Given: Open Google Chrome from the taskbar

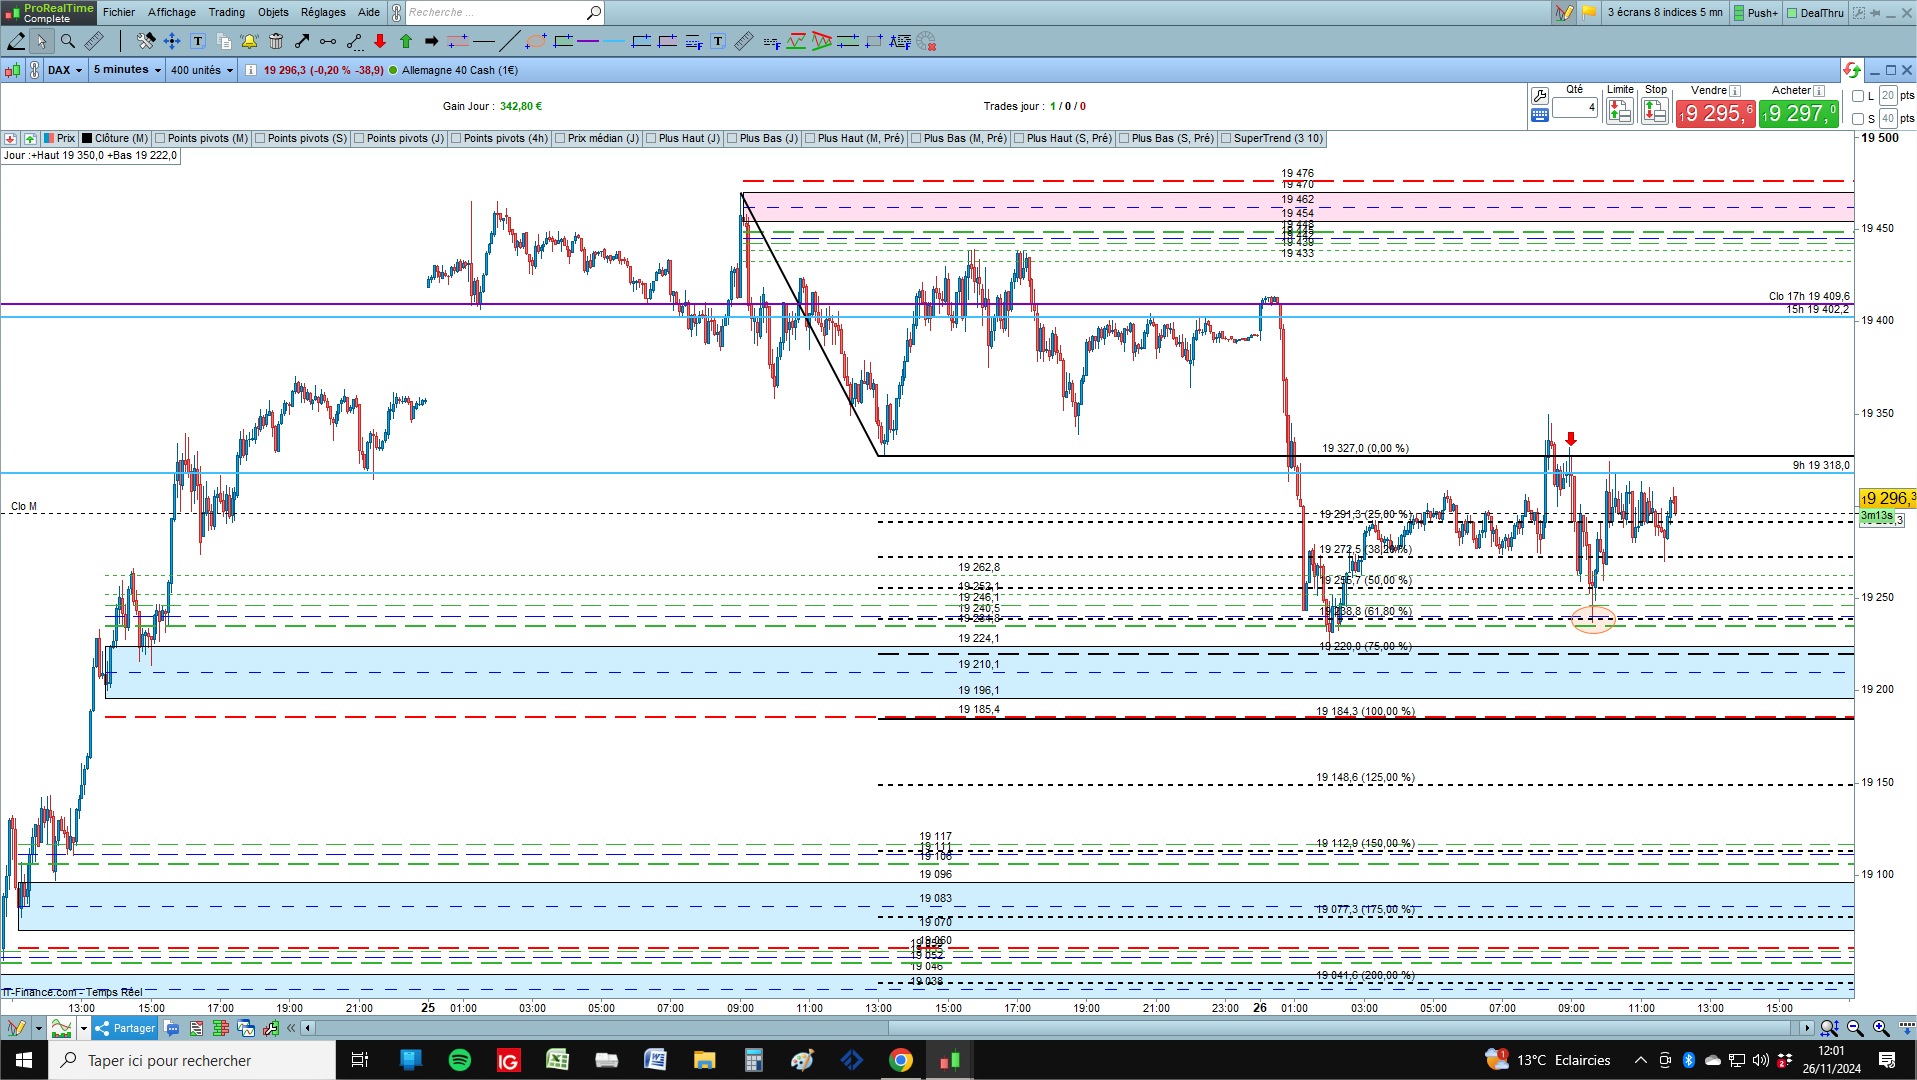Looking at the screenshot, I should [x=901, y=1060].
